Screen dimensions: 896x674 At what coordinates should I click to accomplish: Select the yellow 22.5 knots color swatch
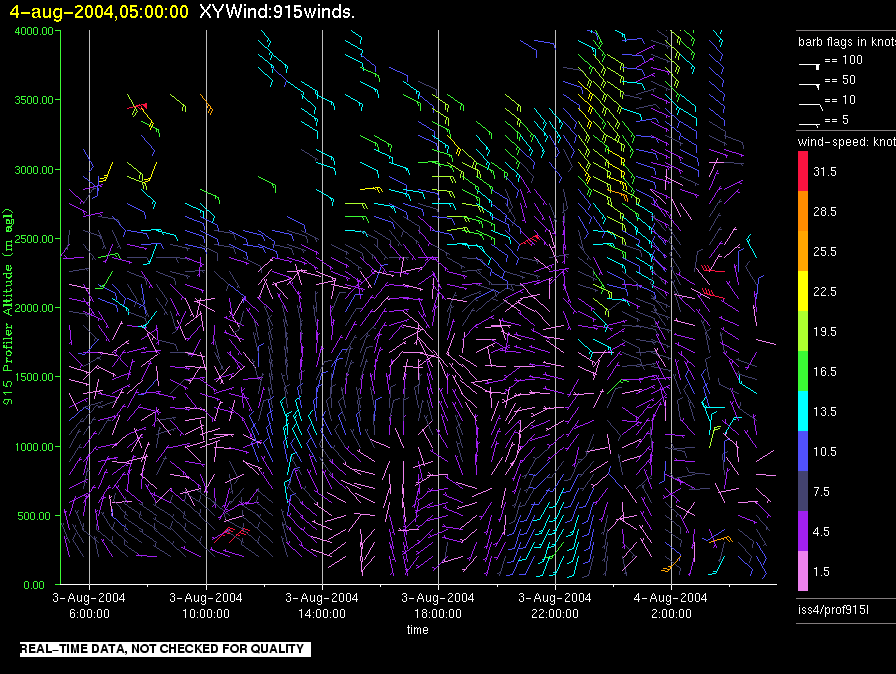(803, 291)
